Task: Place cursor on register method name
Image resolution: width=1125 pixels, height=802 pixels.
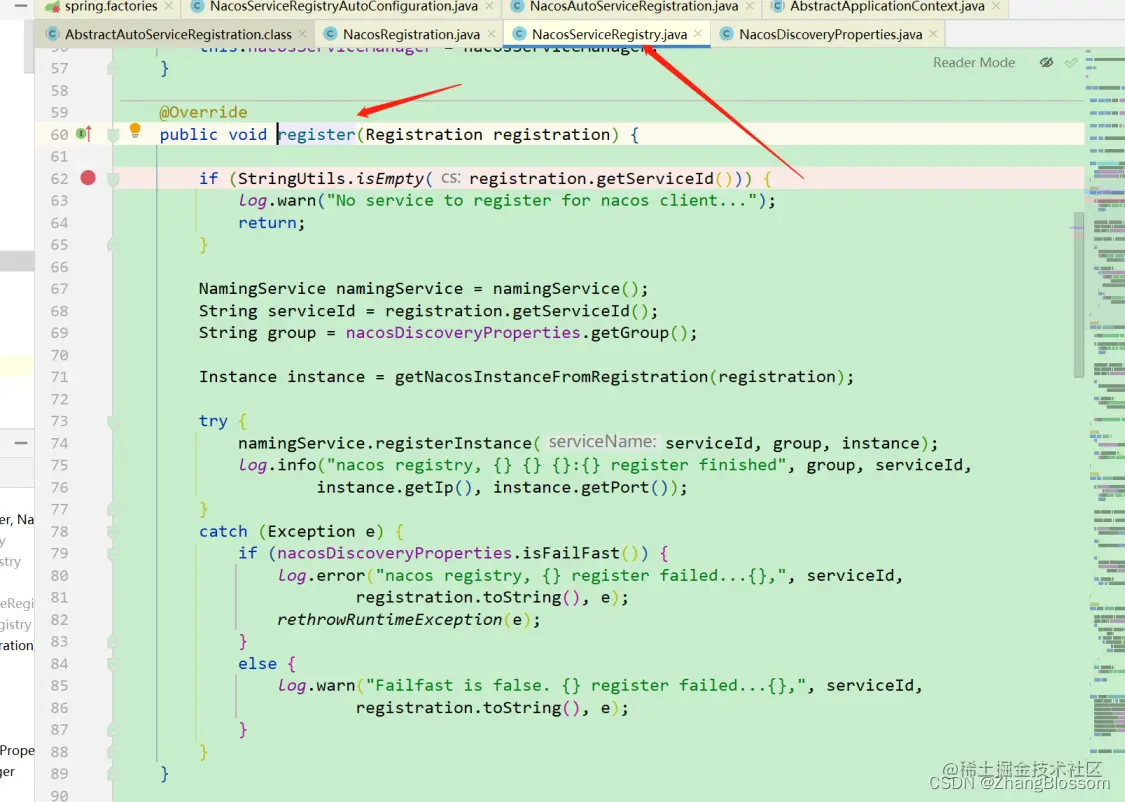Action: pos(317,134)
